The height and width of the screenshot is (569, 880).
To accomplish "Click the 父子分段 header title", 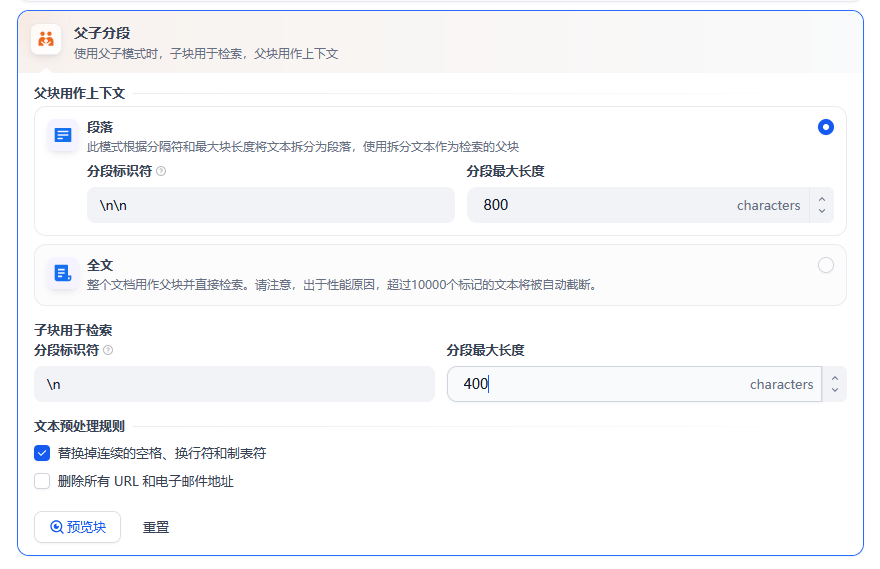I will tap(102, 33).
